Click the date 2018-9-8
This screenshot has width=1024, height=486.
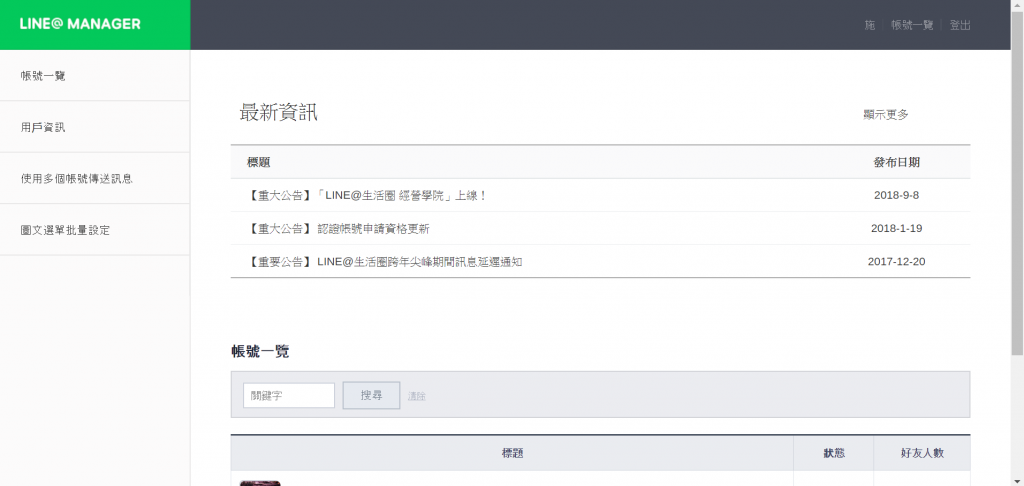pos(896,195)
